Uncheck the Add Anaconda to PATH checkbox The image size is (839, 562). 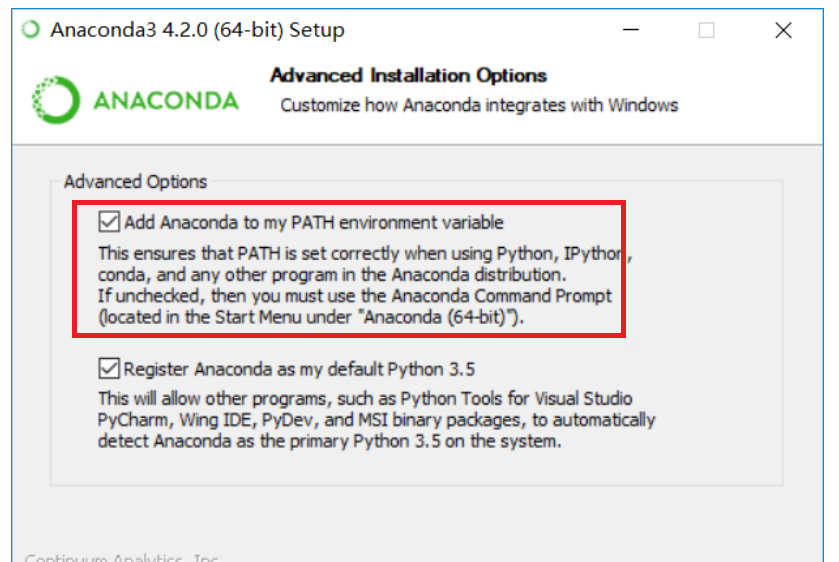pyautogui.click(x=109, y=221)
